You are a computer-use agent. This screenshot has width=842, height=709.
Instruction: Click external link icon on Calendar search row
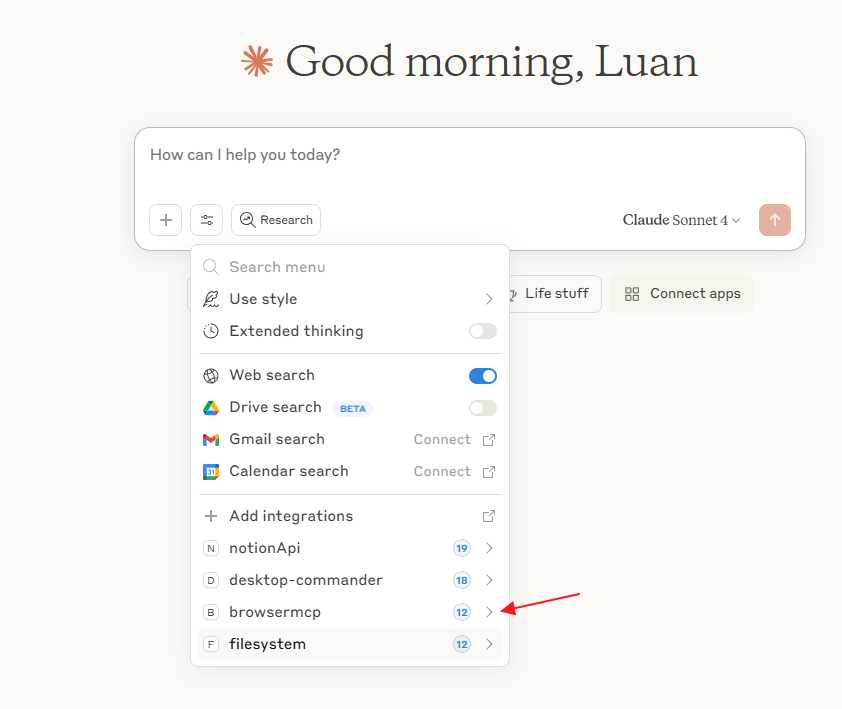pos(489,472)
